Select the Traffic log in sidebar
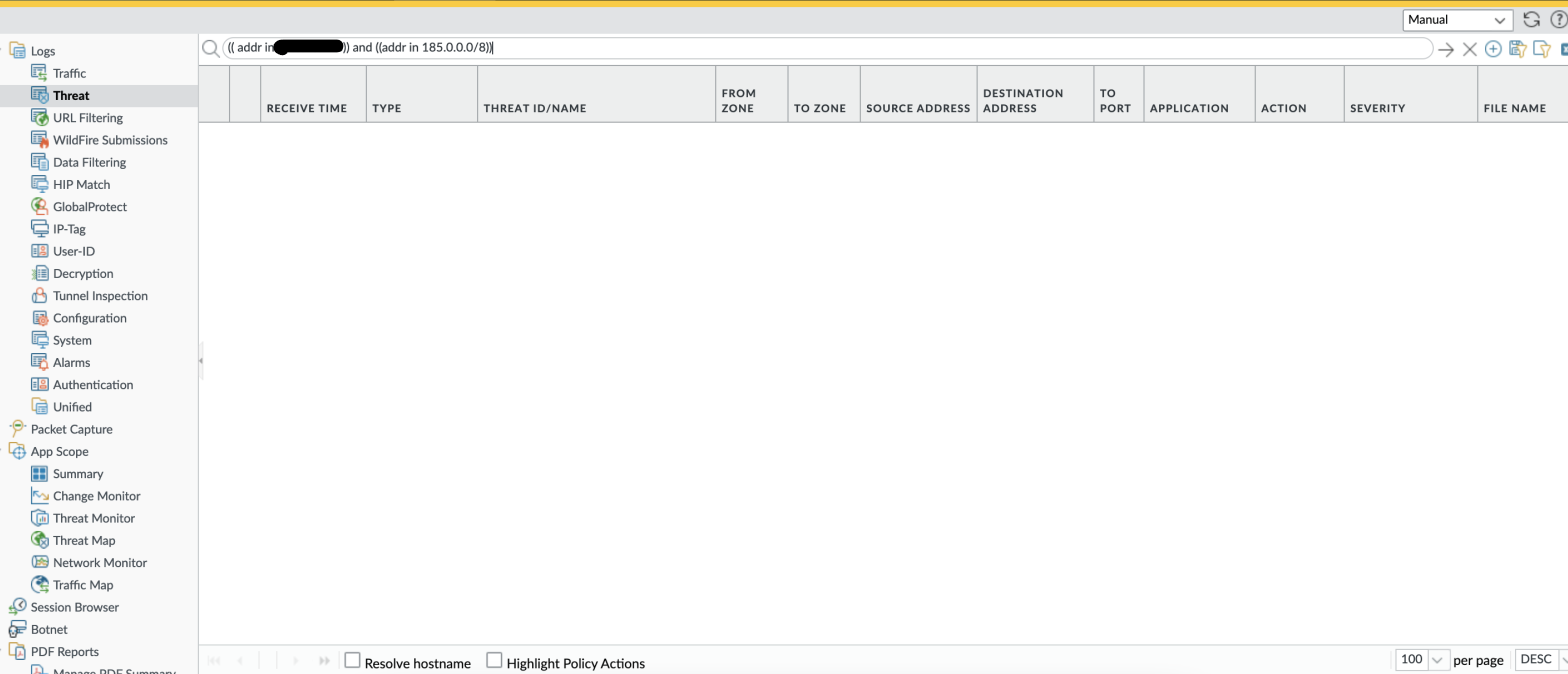Screen dimensions: 1568x674 pos(69,73)
